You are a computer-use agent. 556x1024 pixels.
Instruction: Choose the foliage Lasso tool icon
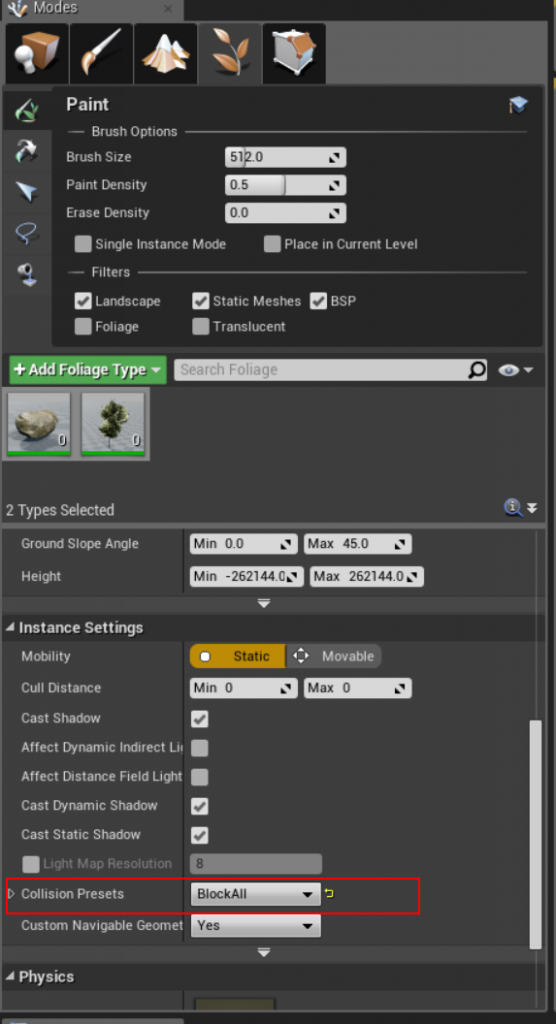coord(27,232)
